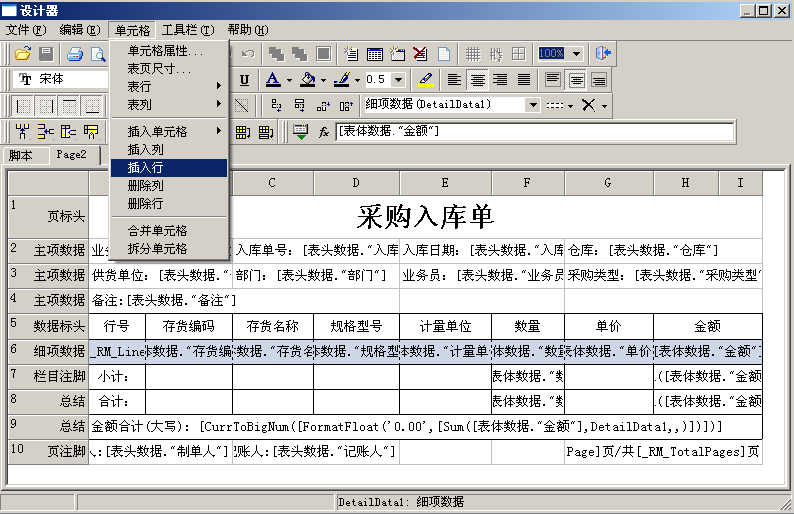Open print preview with magnifier icon
794x514 pixels.
pos(98,54)
